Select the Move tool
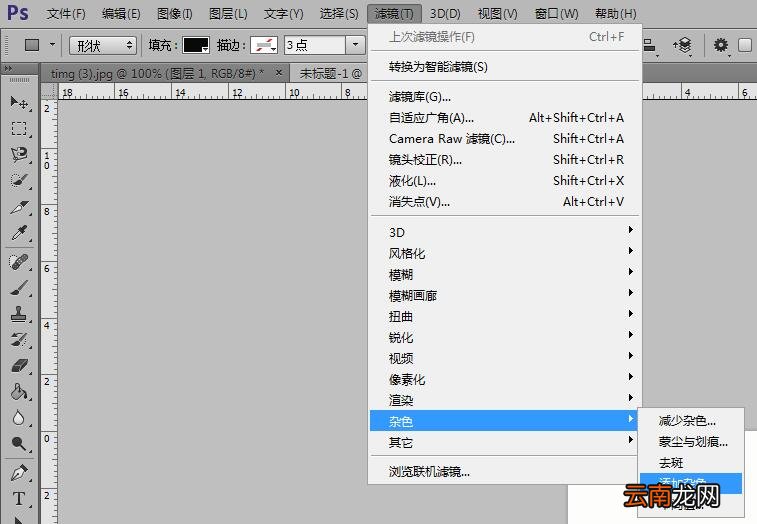This screenshot has width=757, height=524. point(19,102)
